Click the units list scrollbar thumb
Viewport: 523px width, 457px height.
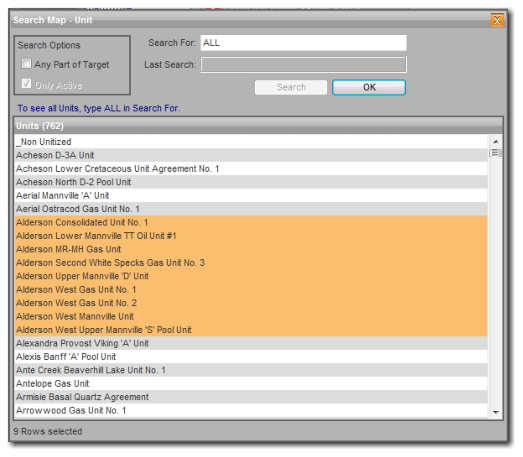coord(496,153)
